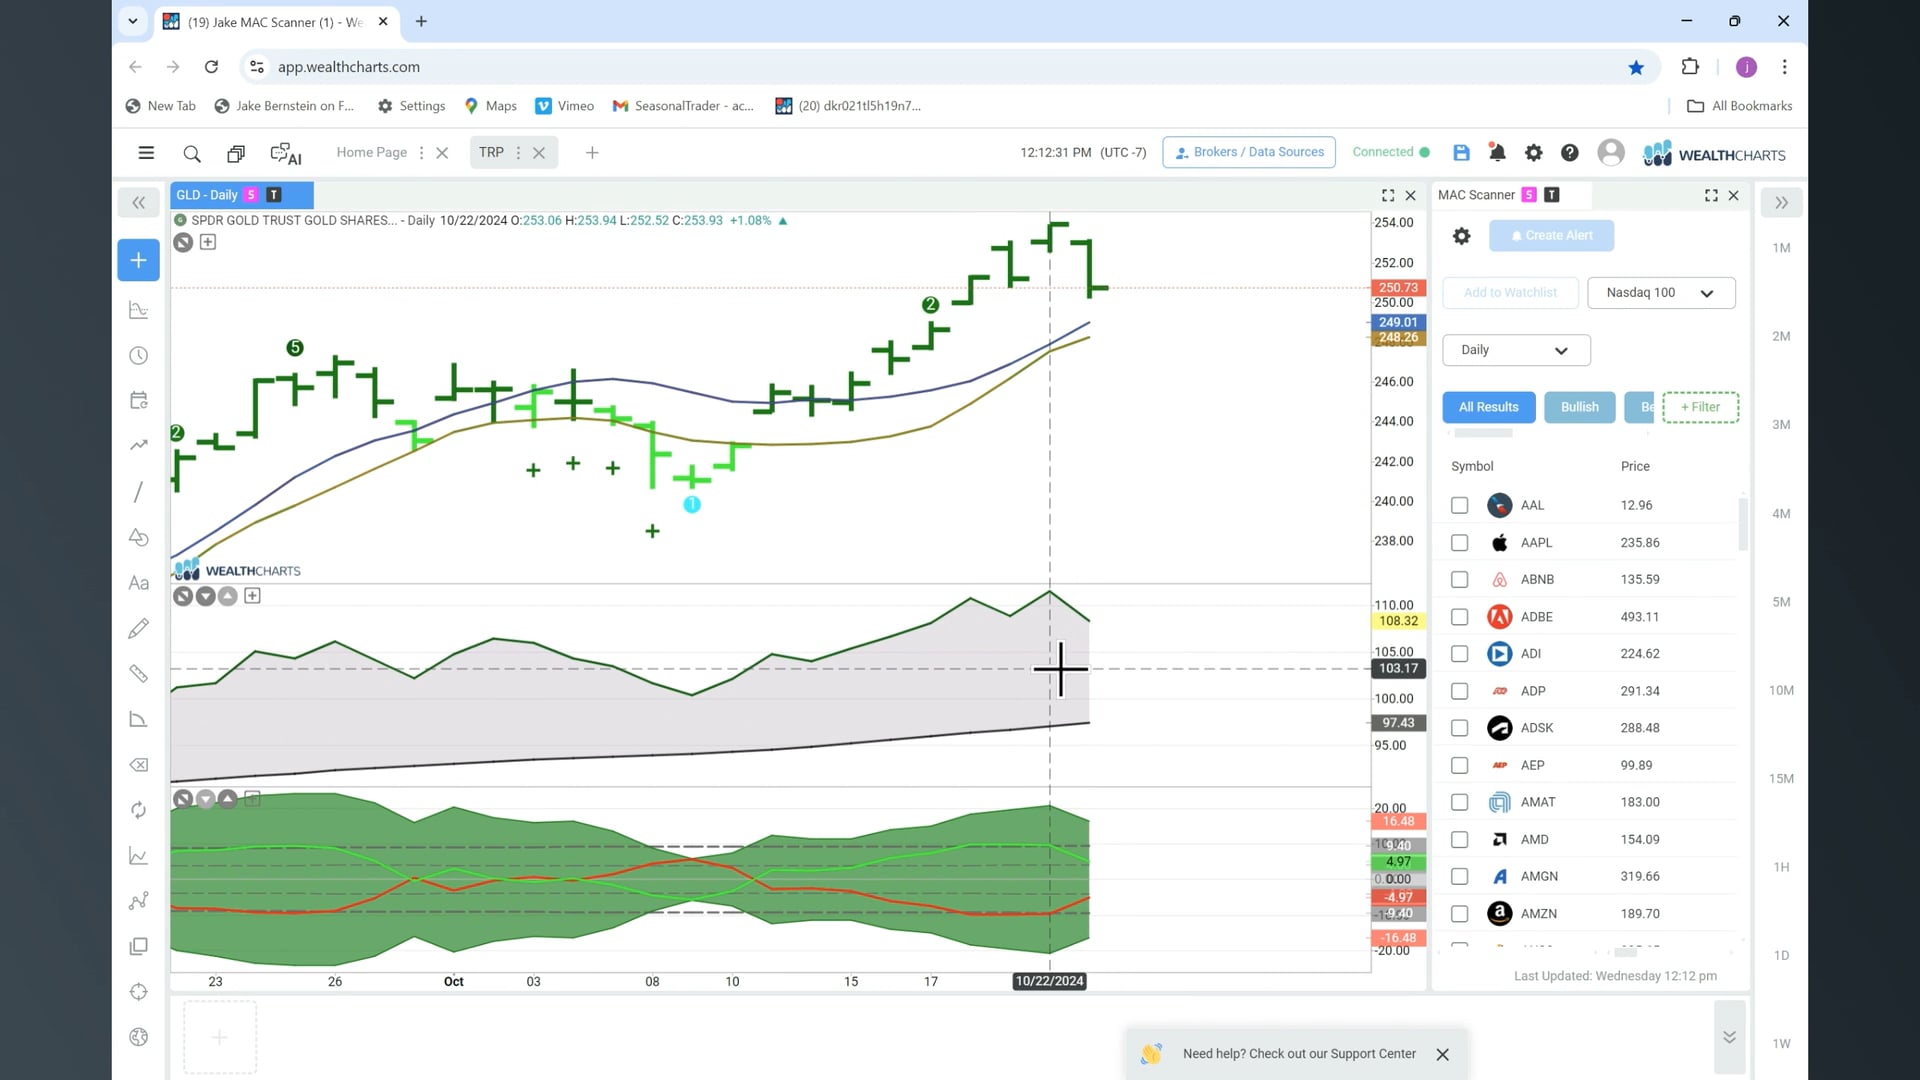This screenshot has width=1920, height=1080.
Task: Open the Vimeo bookmark
Action: (565, 106)
